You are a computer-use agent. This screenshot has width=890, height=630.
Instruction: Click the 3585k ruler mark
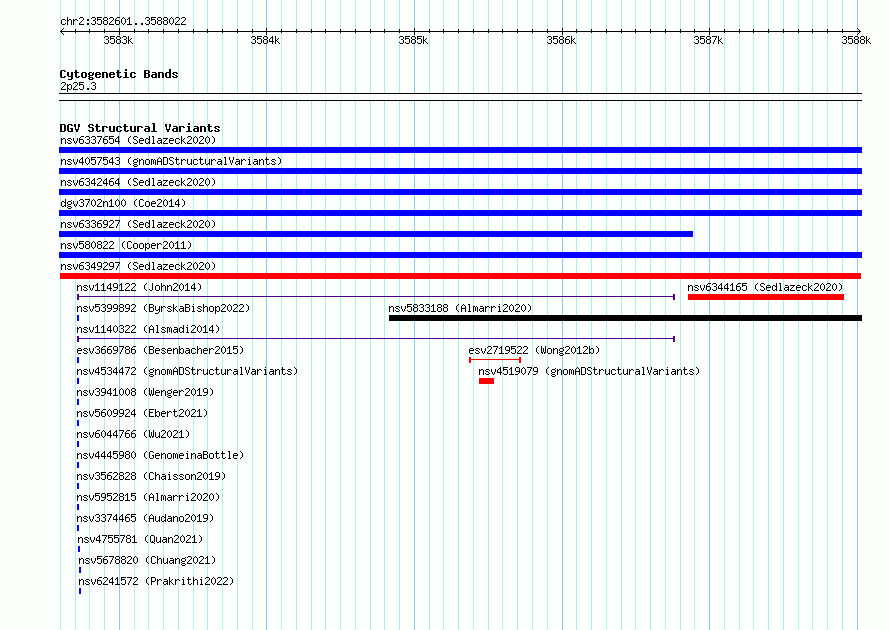click(413, 40)
